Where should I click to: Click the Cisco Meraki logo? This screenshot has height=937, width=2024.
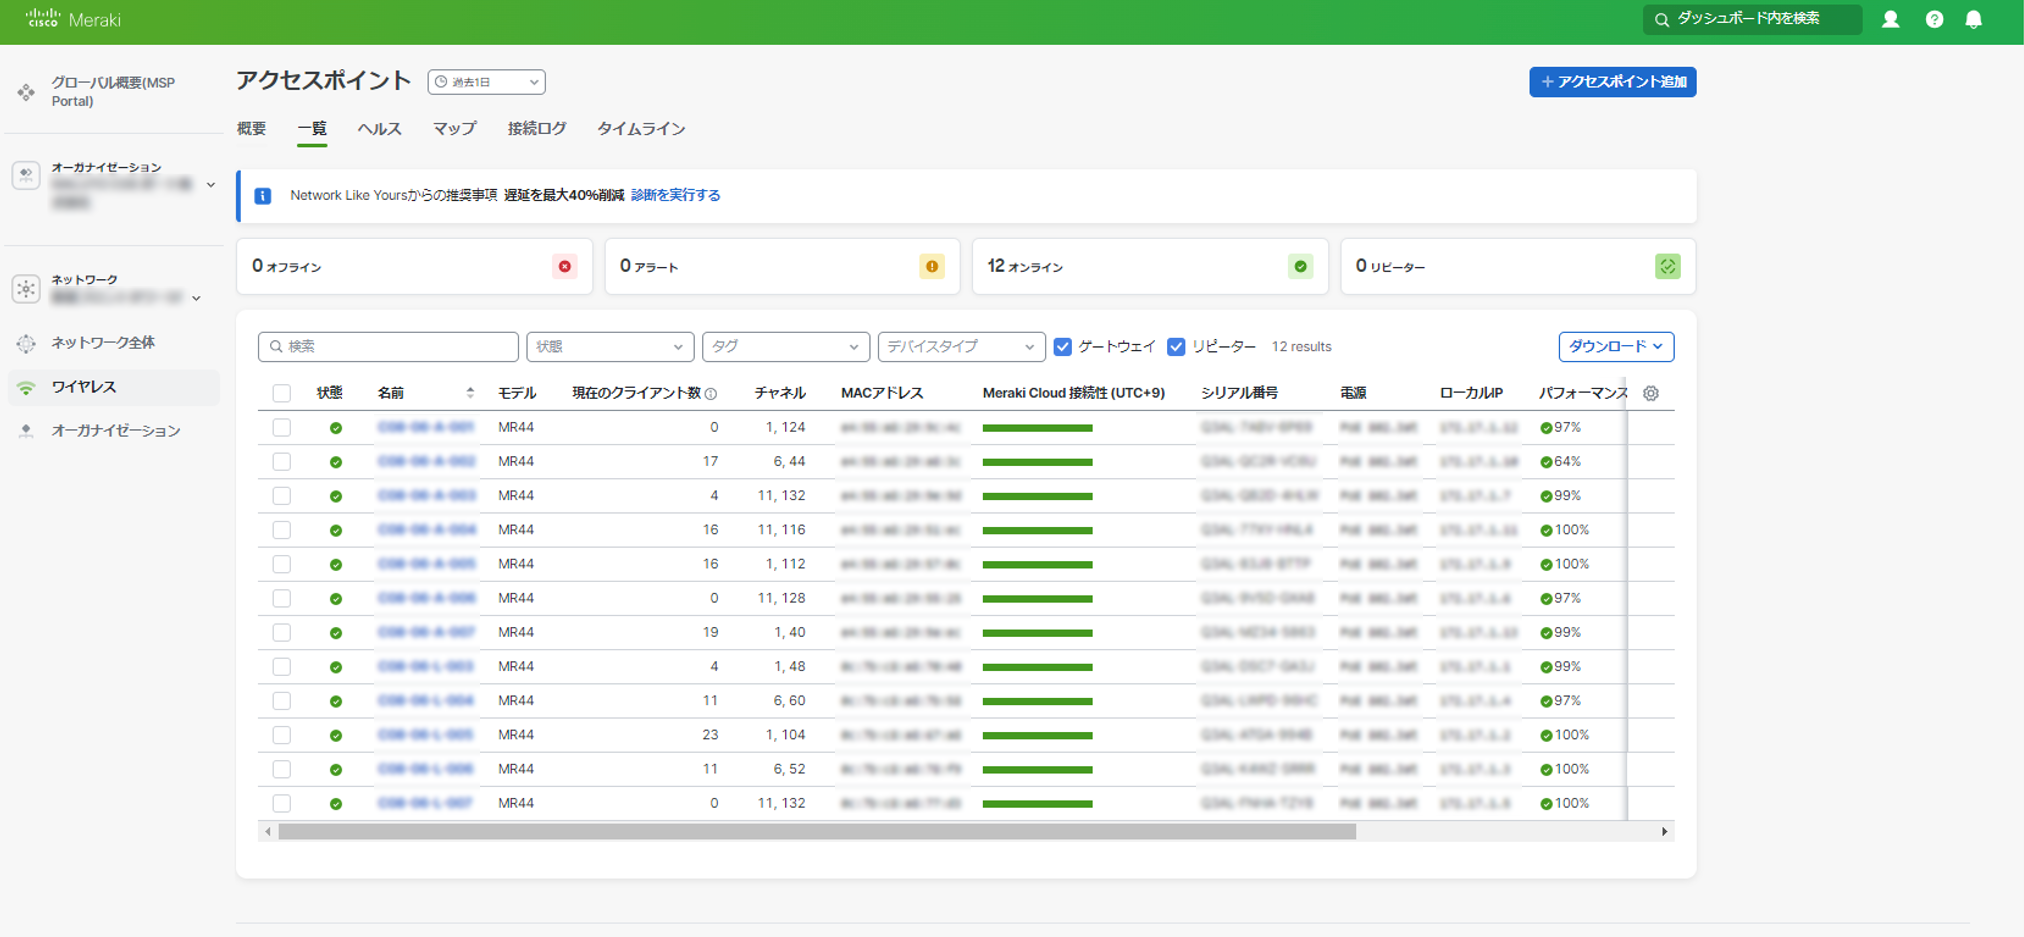pos(72,19)
